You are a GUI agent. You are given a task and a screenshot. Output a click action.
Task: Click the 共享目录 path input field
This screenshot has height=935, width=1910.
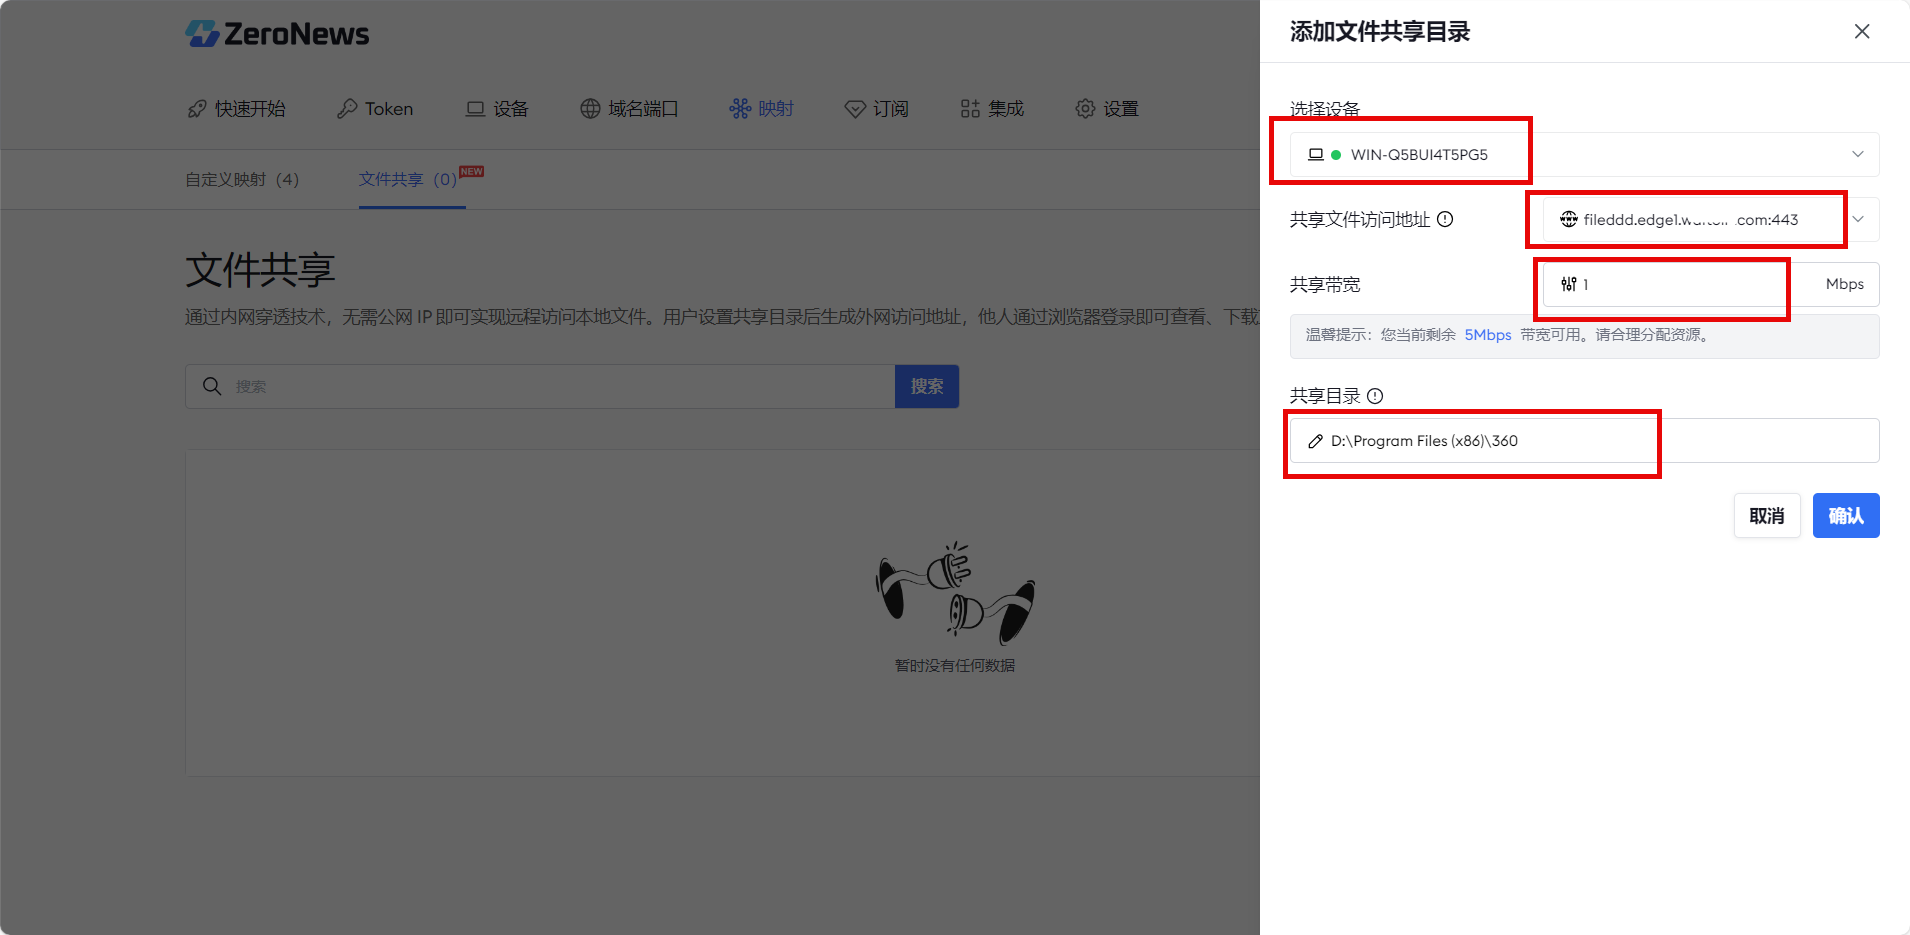[1585, 441]
